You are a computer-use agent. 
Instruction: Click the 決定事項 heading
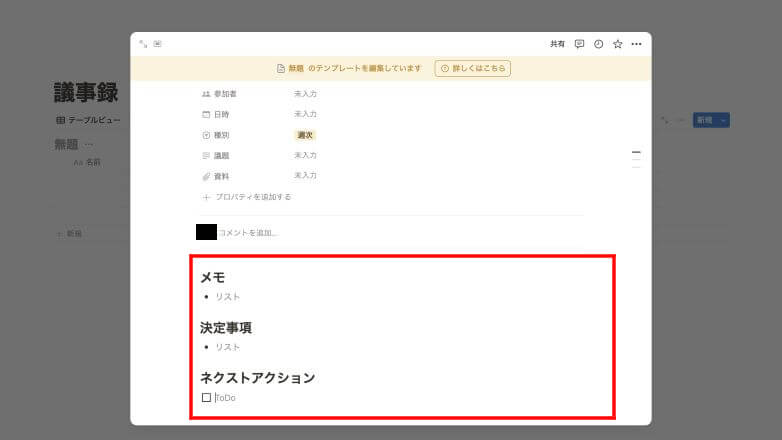[226, 328]
